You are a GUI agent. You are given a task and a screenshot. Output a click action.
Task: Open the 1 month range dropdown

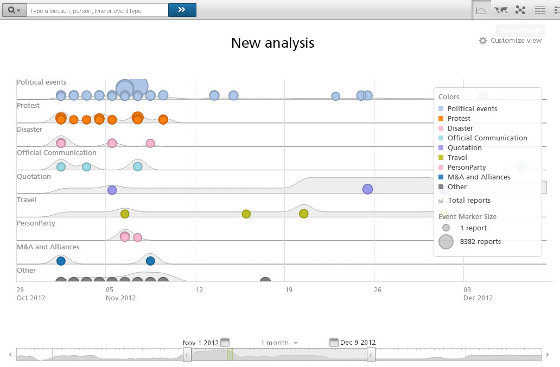[279, 343]
